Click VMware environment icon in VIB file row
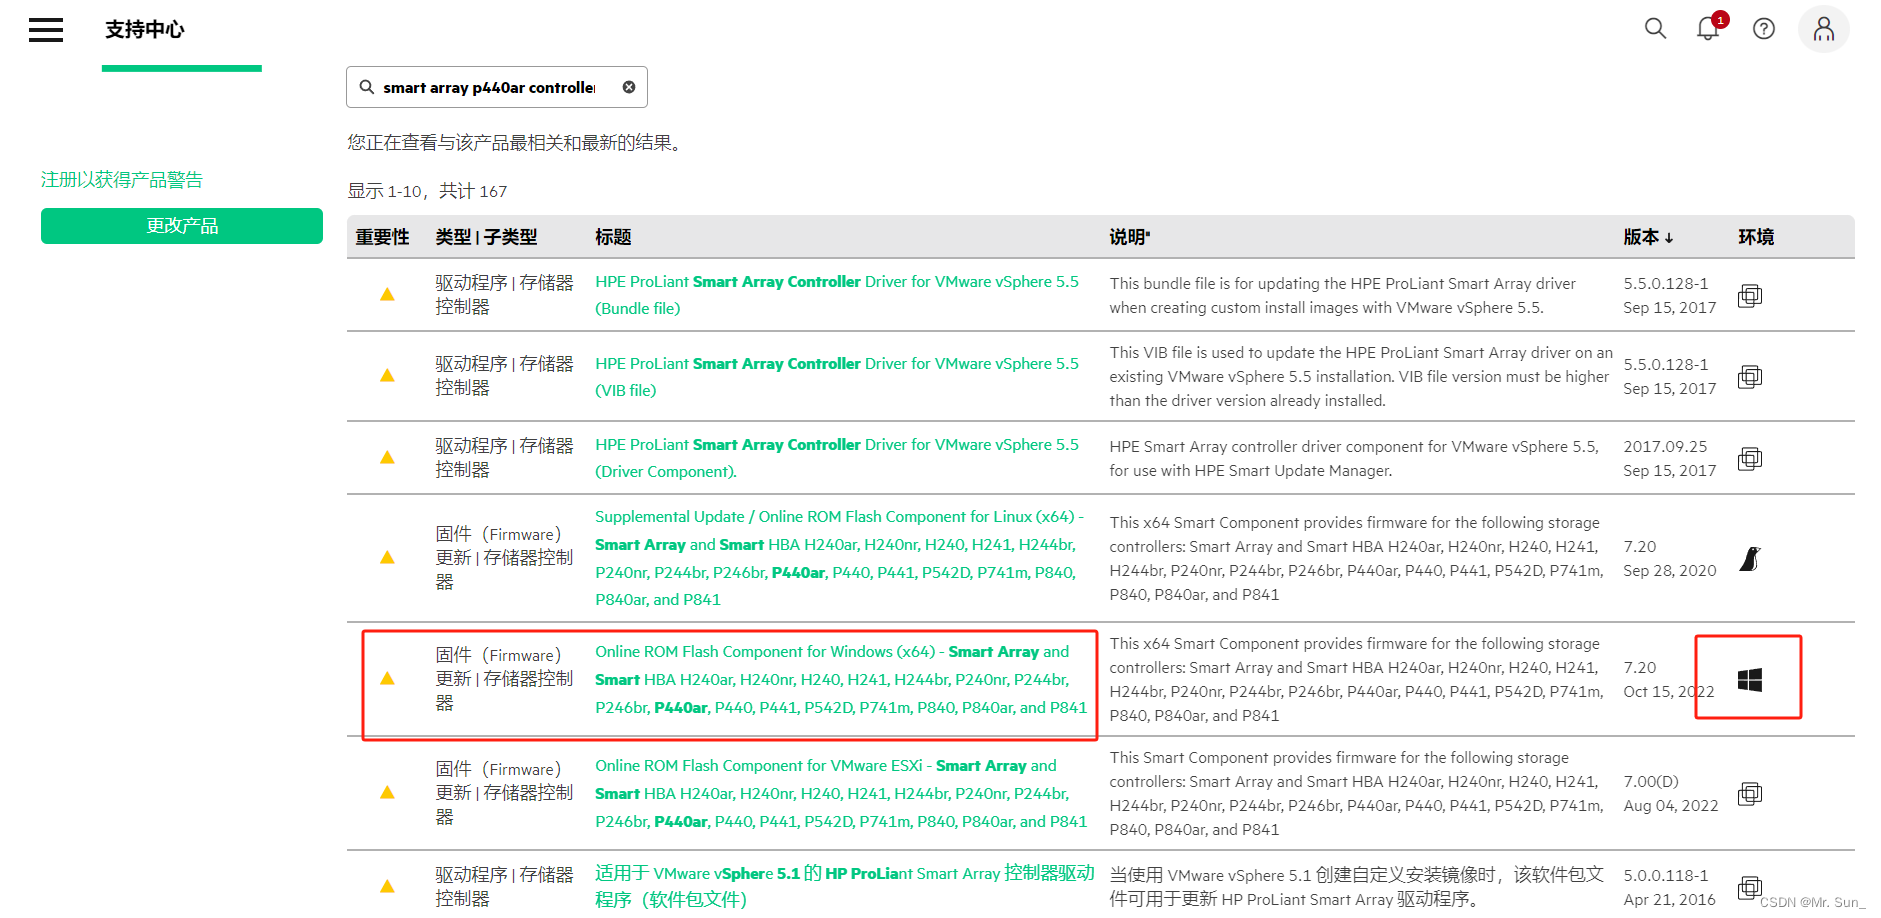 pyautogui.click(x=1750, y=377)
